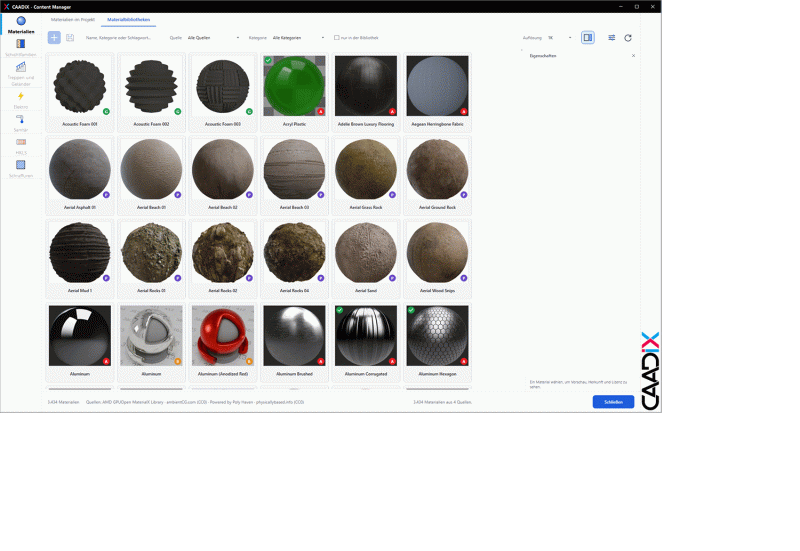Click the name, category or keyword search field

[x=124, y=38]
